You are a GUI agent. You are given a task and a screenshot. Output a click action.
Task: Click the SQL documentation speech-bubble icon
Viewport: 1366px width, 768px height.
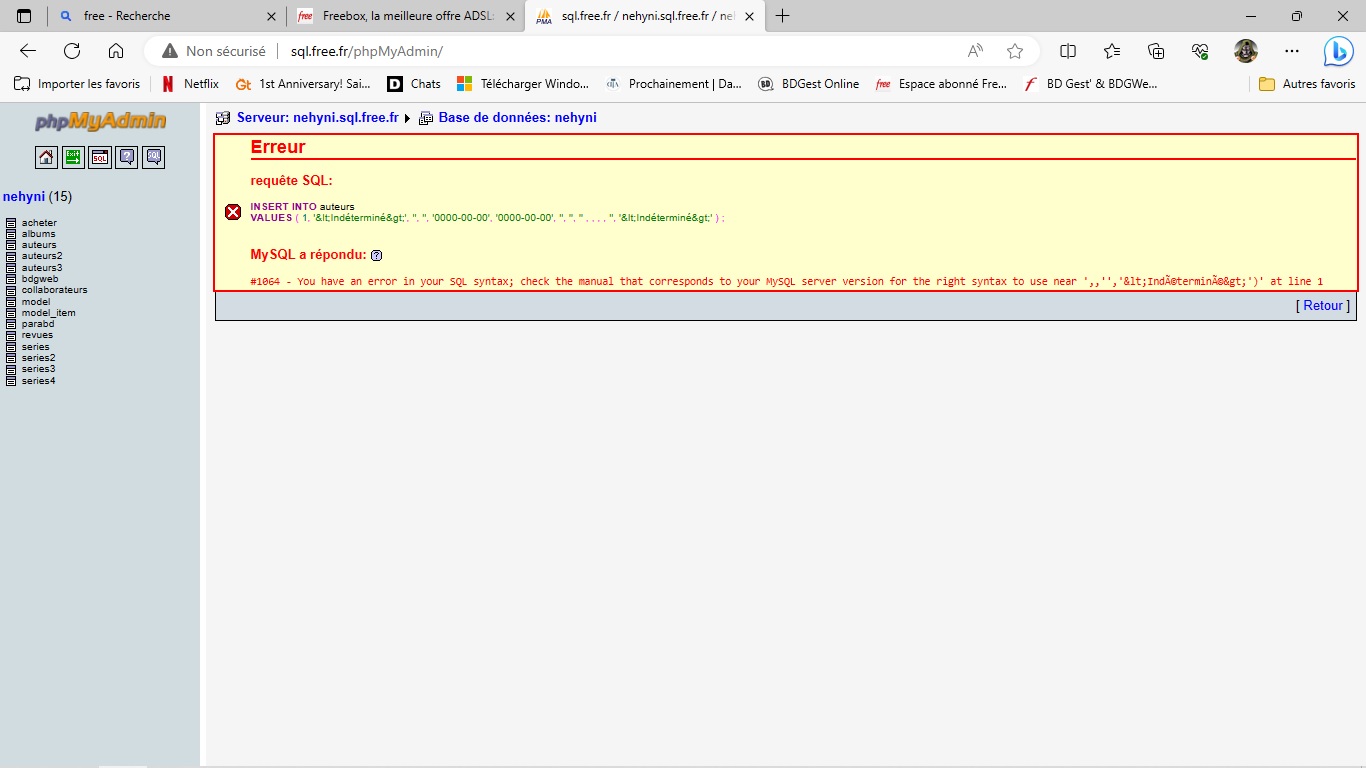[153, 157]
